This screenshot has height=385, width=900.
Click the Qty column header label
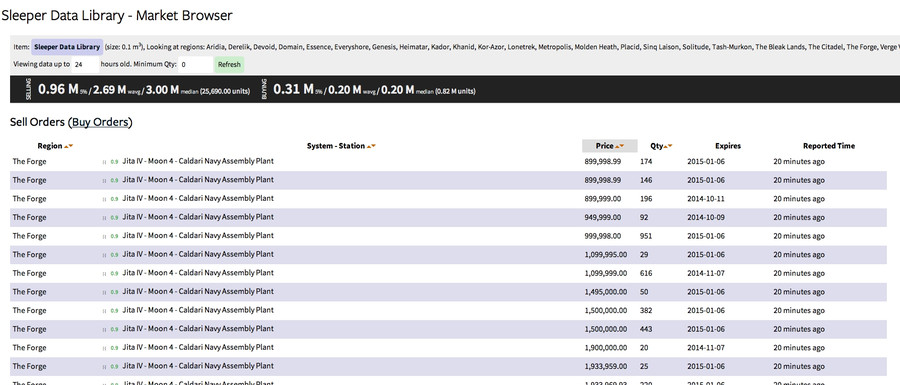[x=657, y=146]
